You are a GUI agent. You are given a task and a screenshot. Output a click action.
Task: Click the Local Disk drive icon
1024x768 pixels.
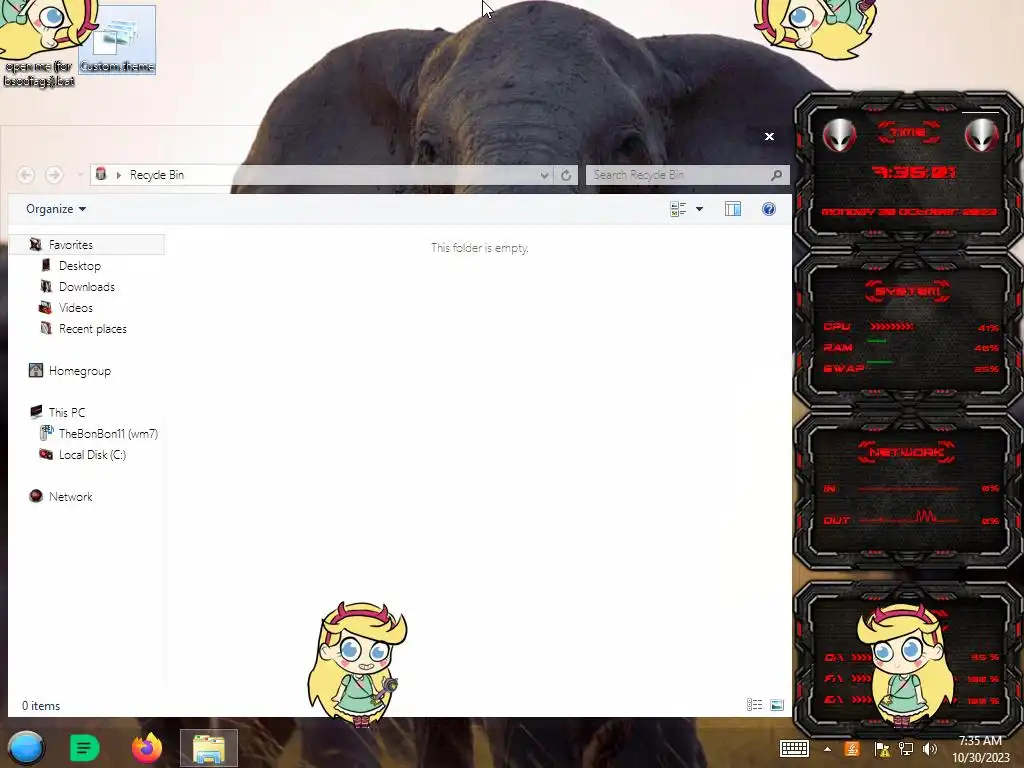(46, 454)
